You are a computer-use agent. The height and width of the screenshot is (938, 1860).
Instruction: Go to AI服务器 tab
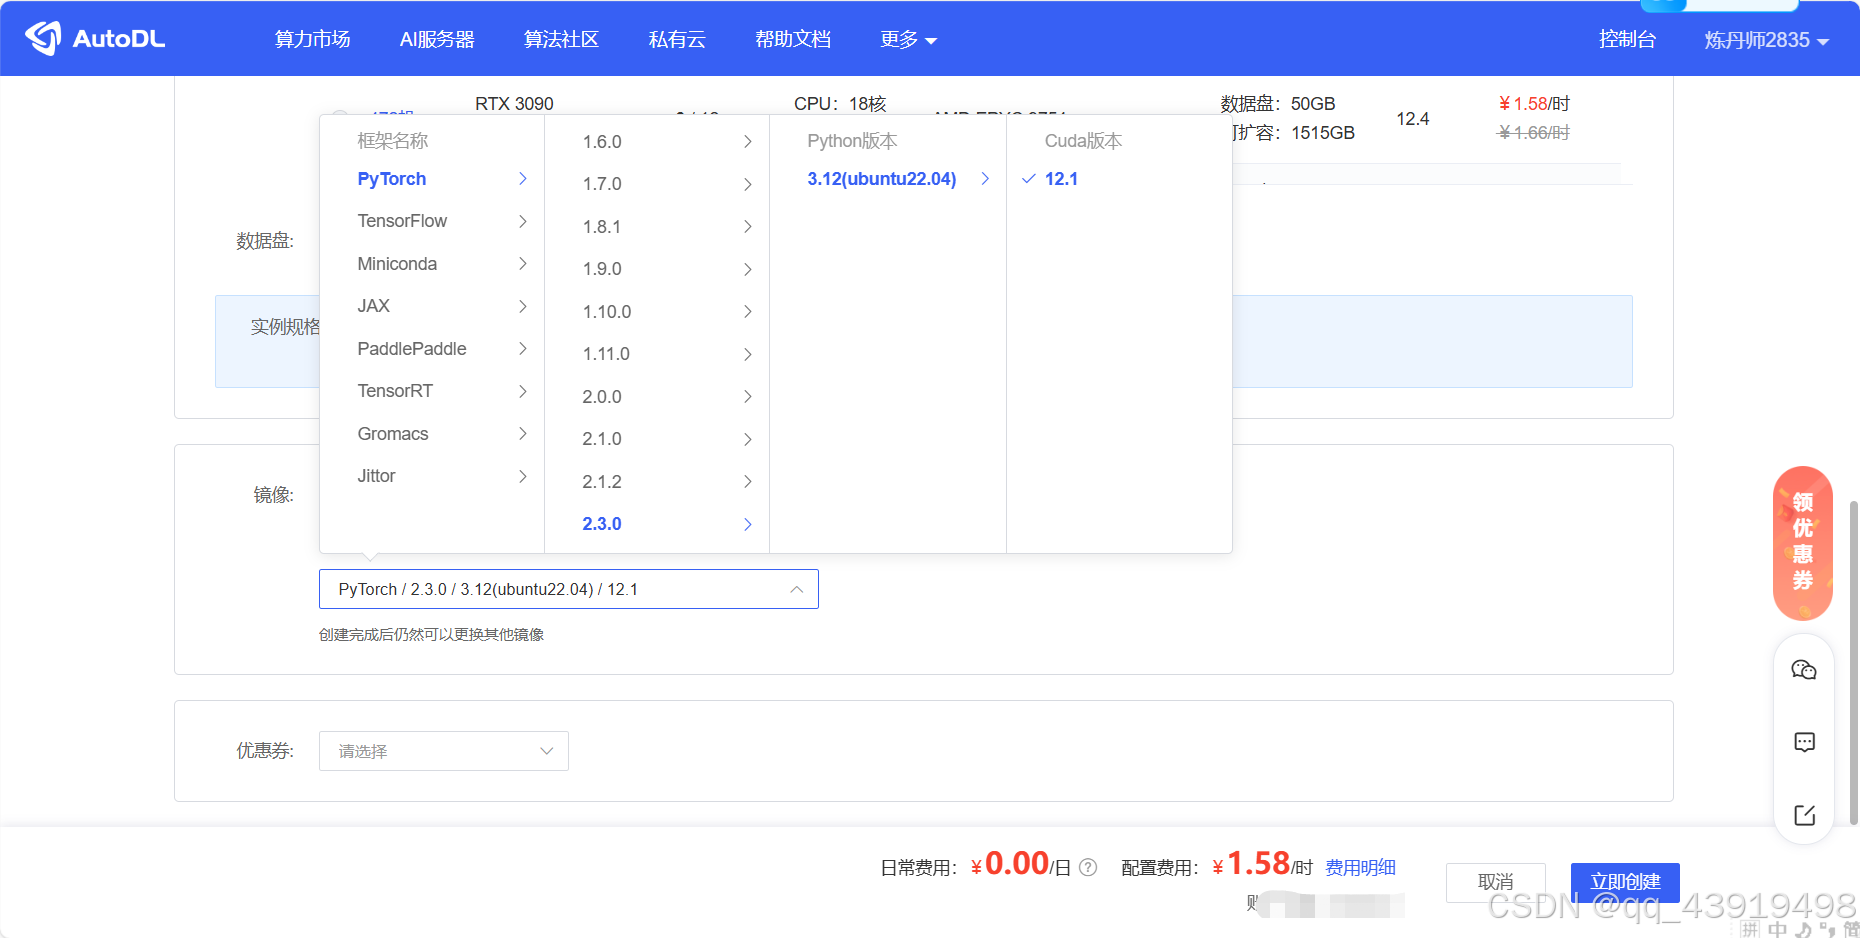[x=437, y=39]
